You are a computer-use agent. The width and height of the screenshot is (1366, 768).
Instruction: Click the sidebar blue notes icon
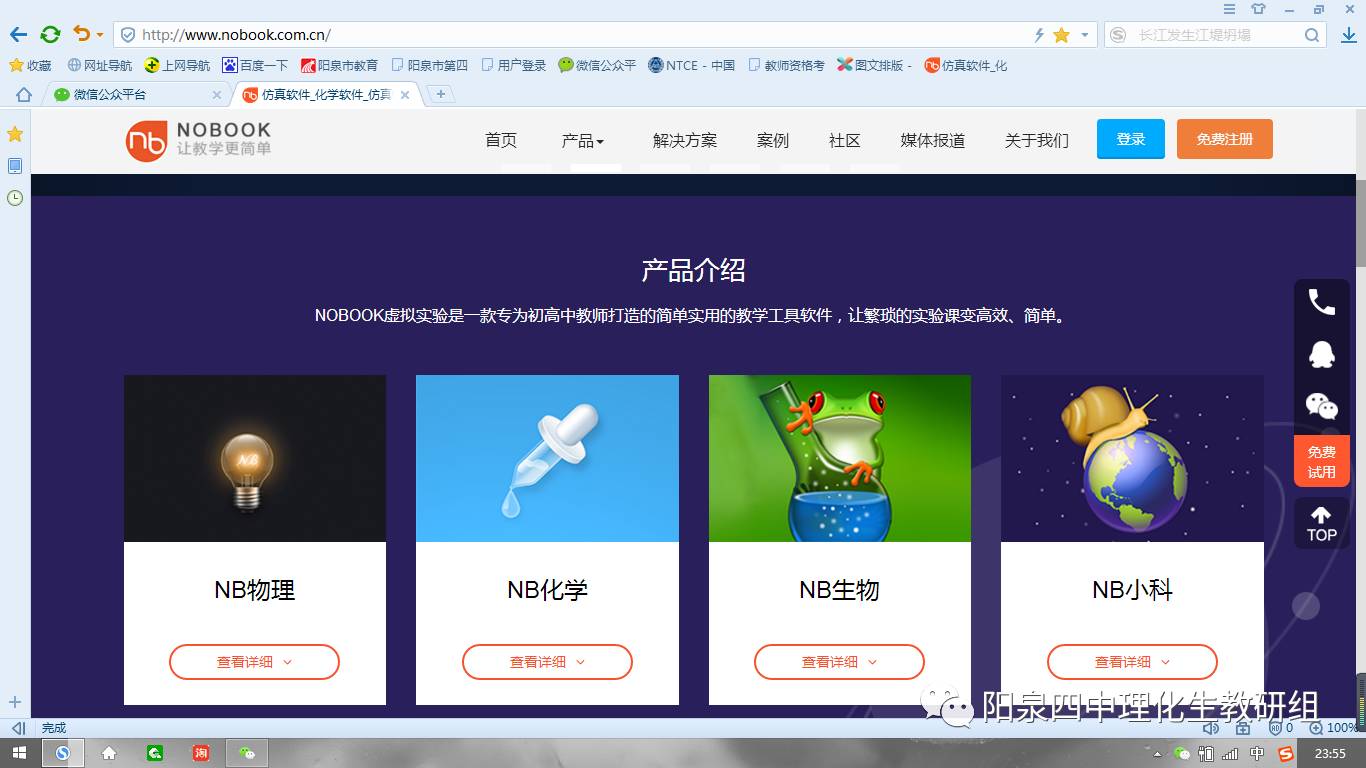pos(15,166)
